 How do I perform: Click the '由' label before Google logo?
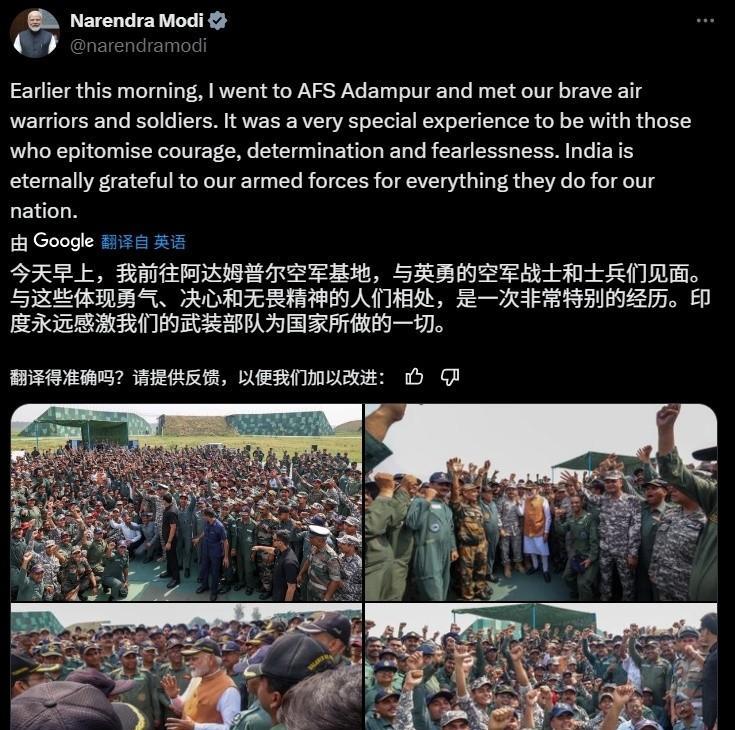19,243
